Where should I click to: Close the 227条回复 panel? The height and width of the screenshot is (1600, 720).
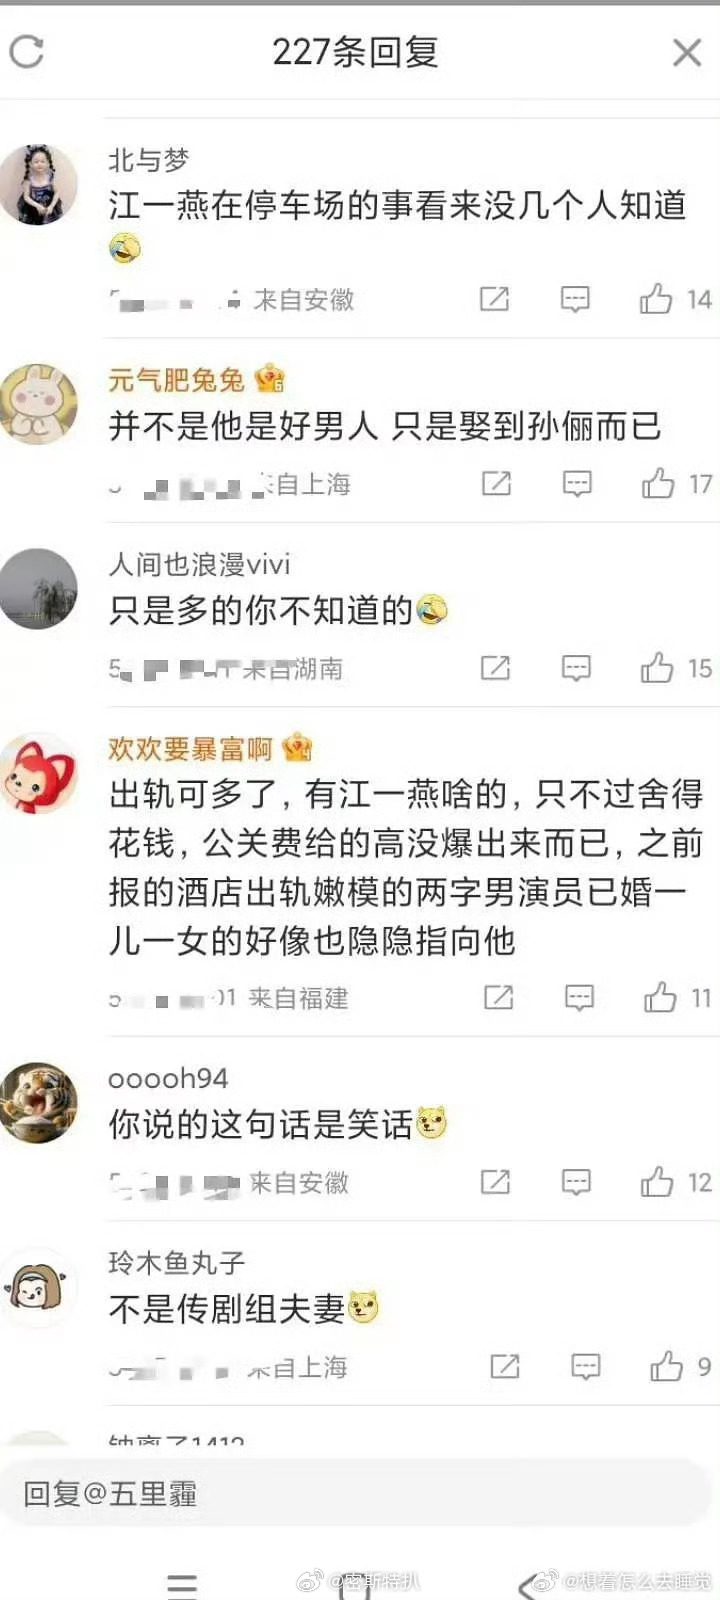[687, 52]
